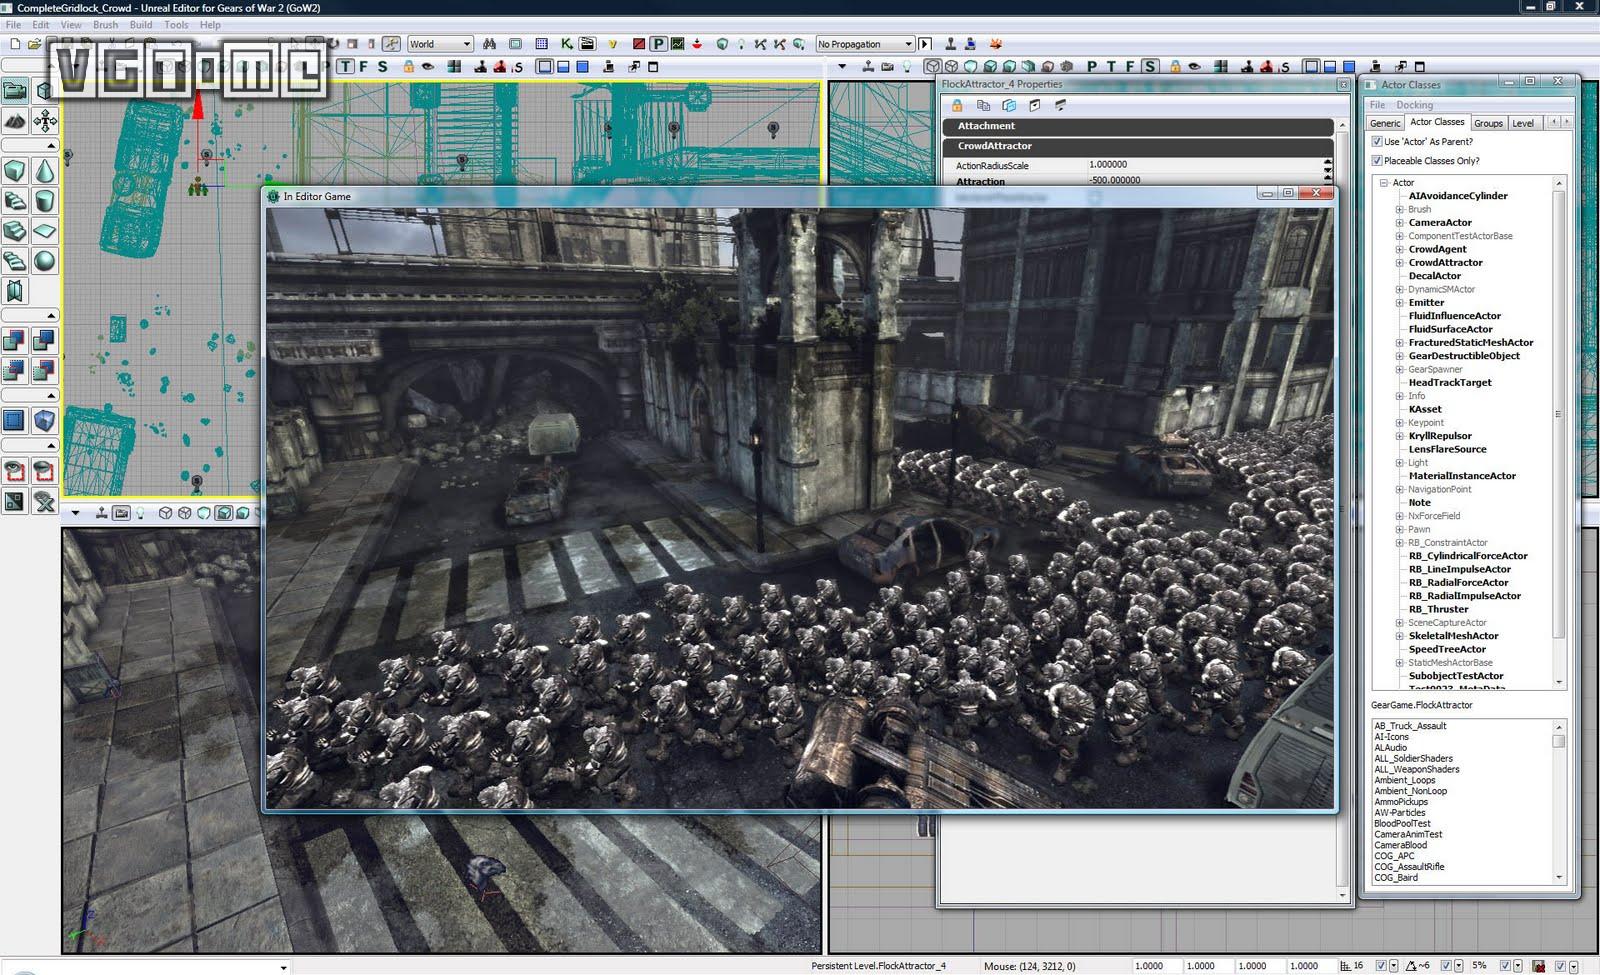Select the Cone brush builder tool
This screenshot has height=975, width=1600.
tap(45, 171)
